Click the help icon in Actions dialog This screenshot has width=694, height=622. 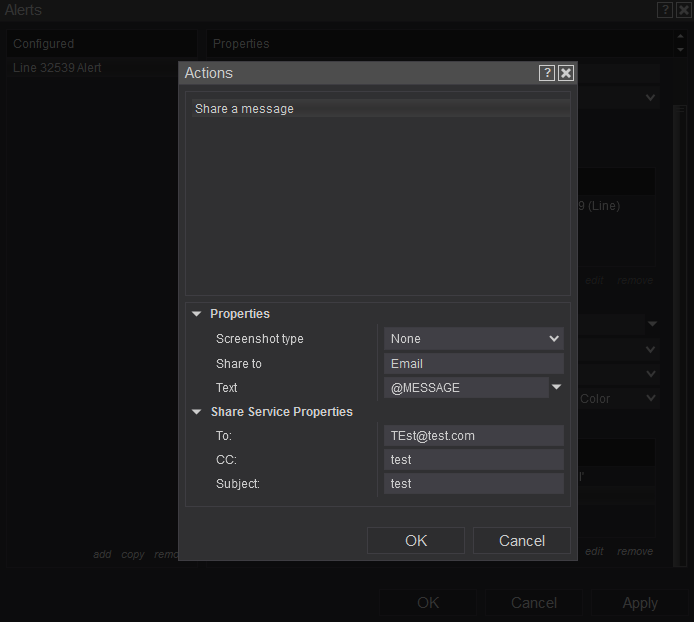coord(546,73)
